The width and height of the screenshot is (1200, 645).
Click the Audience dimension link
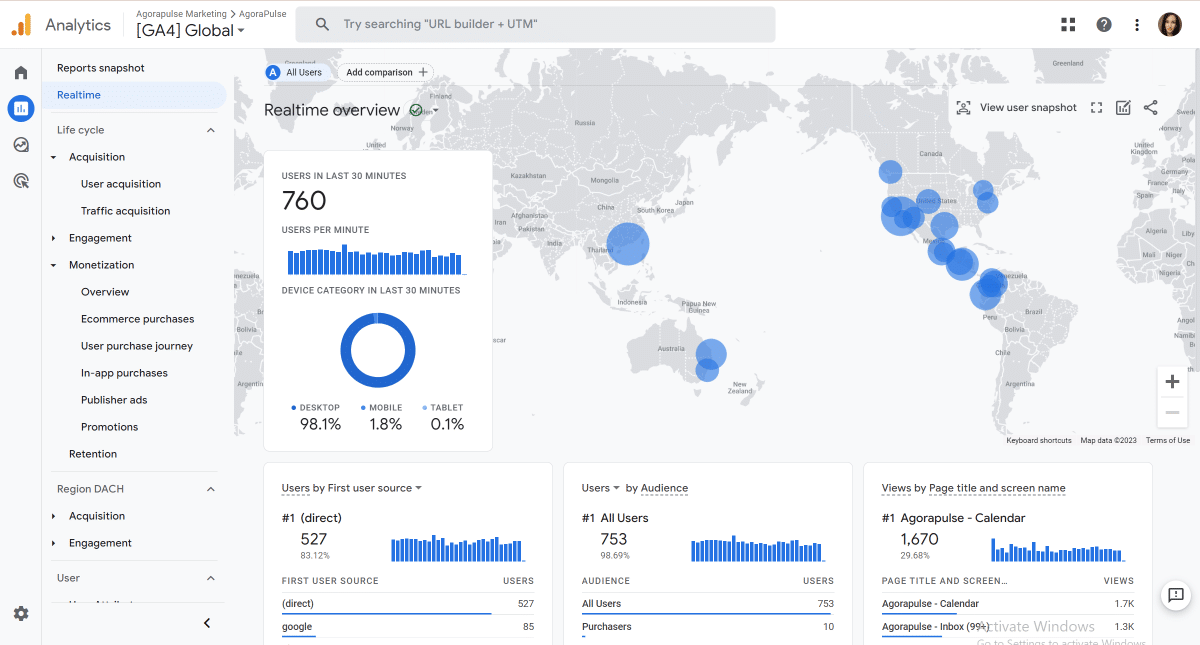(664, 488)
